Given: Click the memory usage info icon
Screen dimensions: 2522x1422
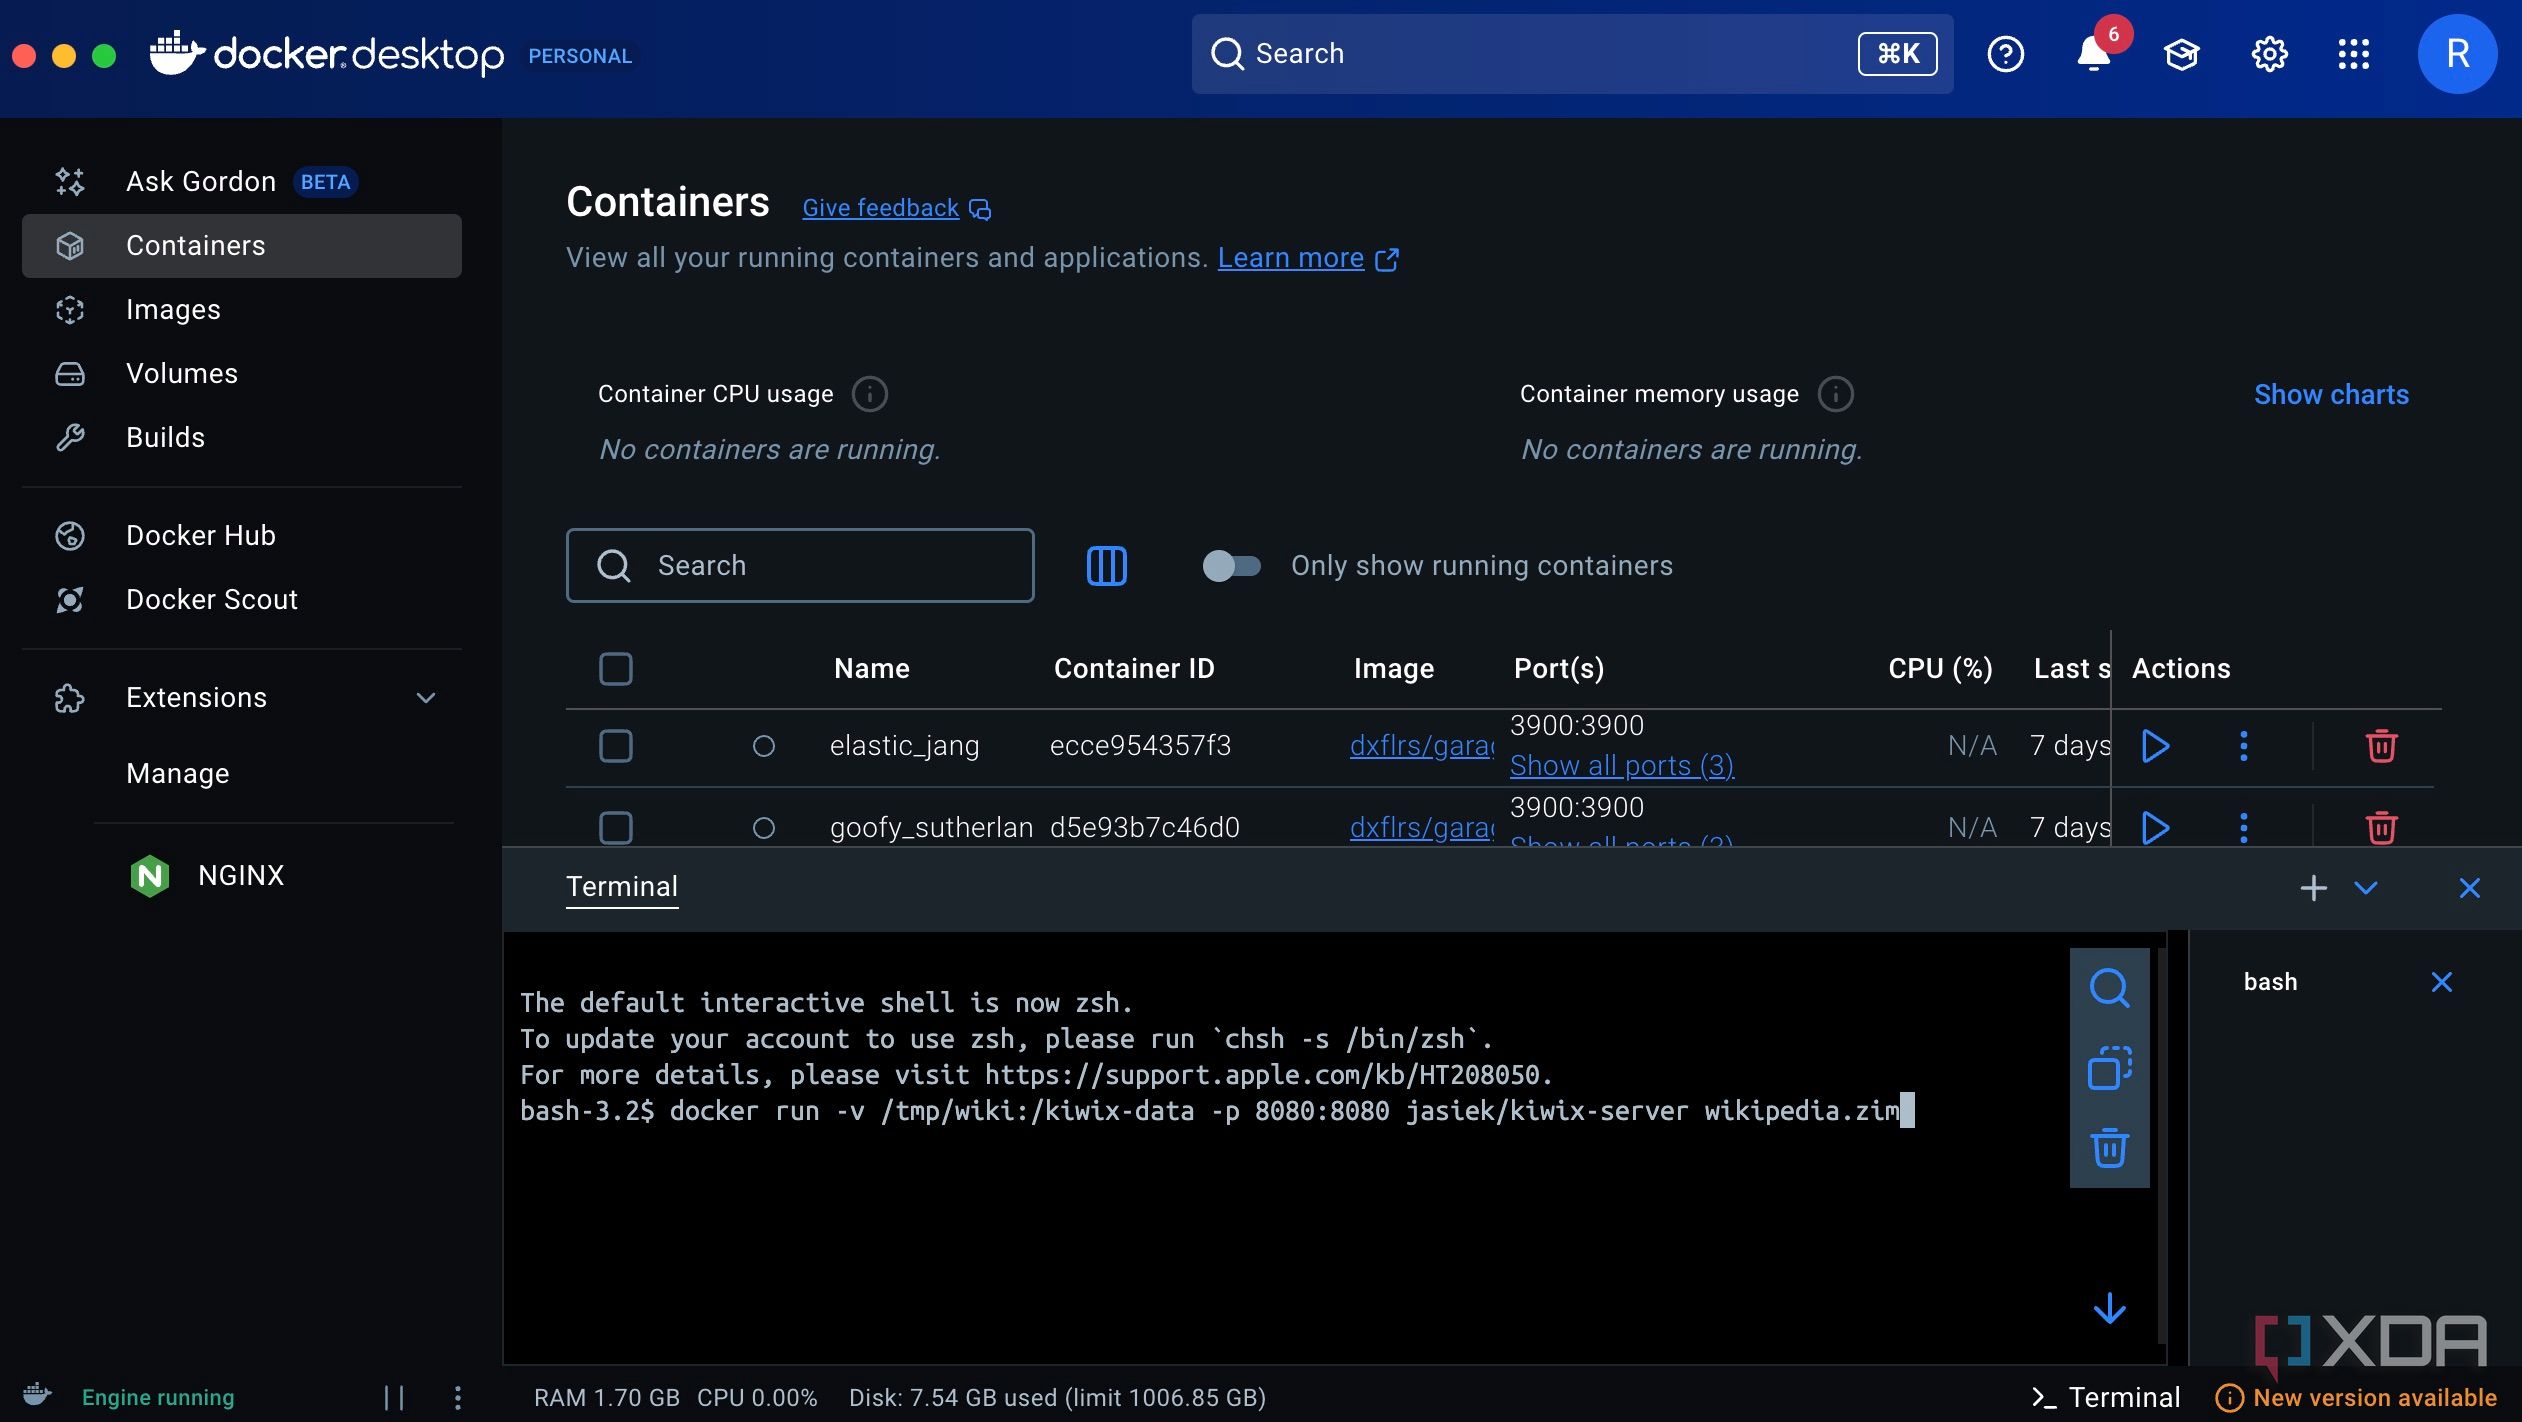Looking at the screenshot, I should (1835, 394).
